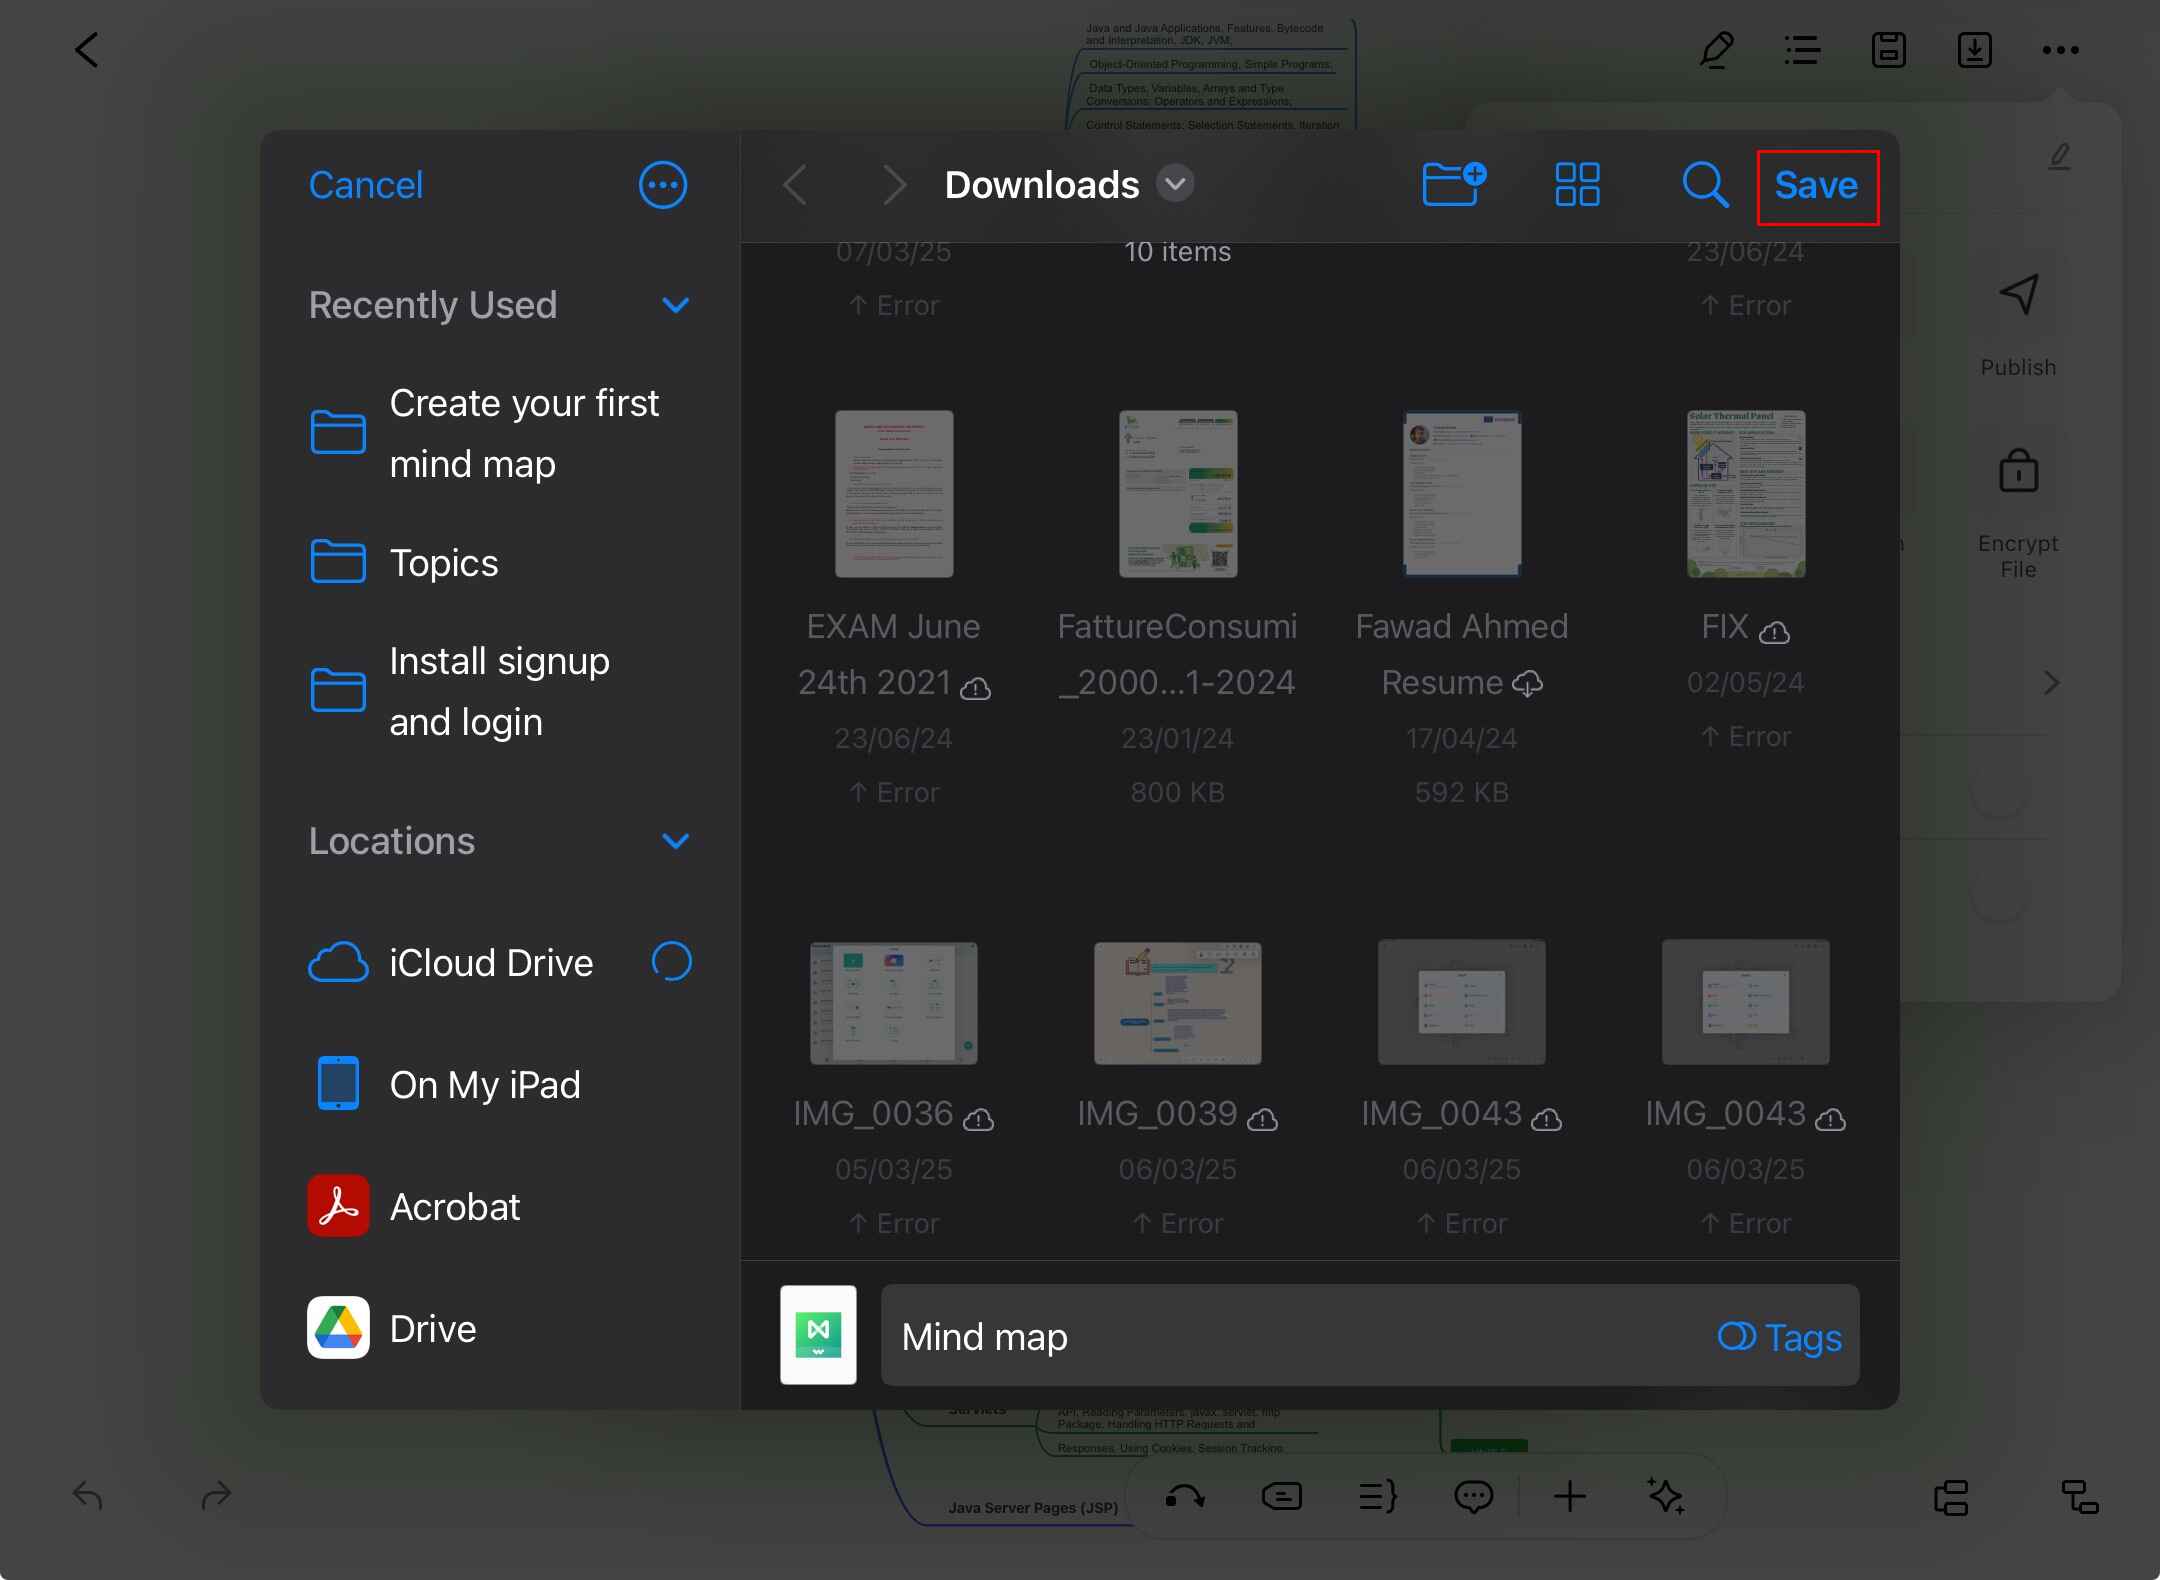Tap the back arrow at top left
This screenshot has height=1580, width=2160.
coord(88,50)
